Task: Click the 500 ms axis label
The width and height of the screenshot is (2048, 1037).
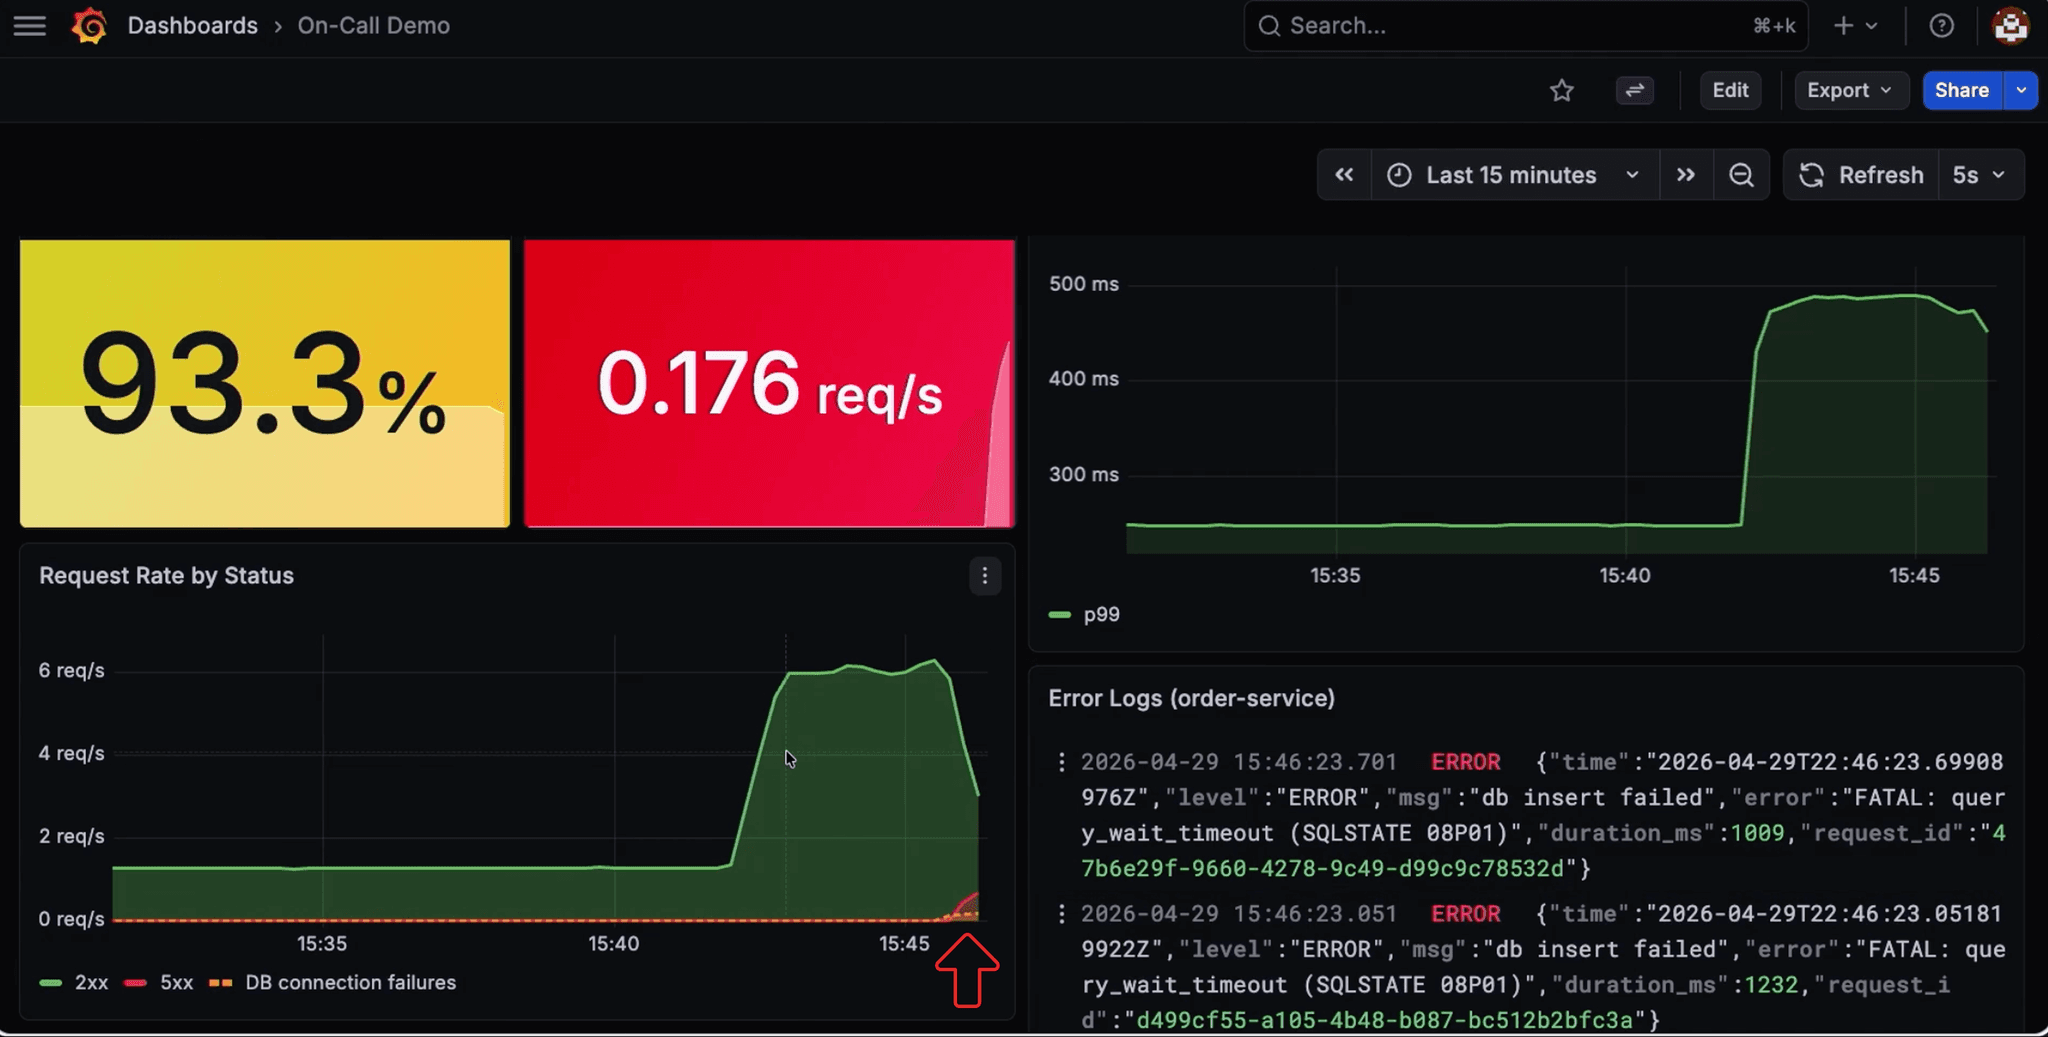Action: click(x=1083, y=284)
